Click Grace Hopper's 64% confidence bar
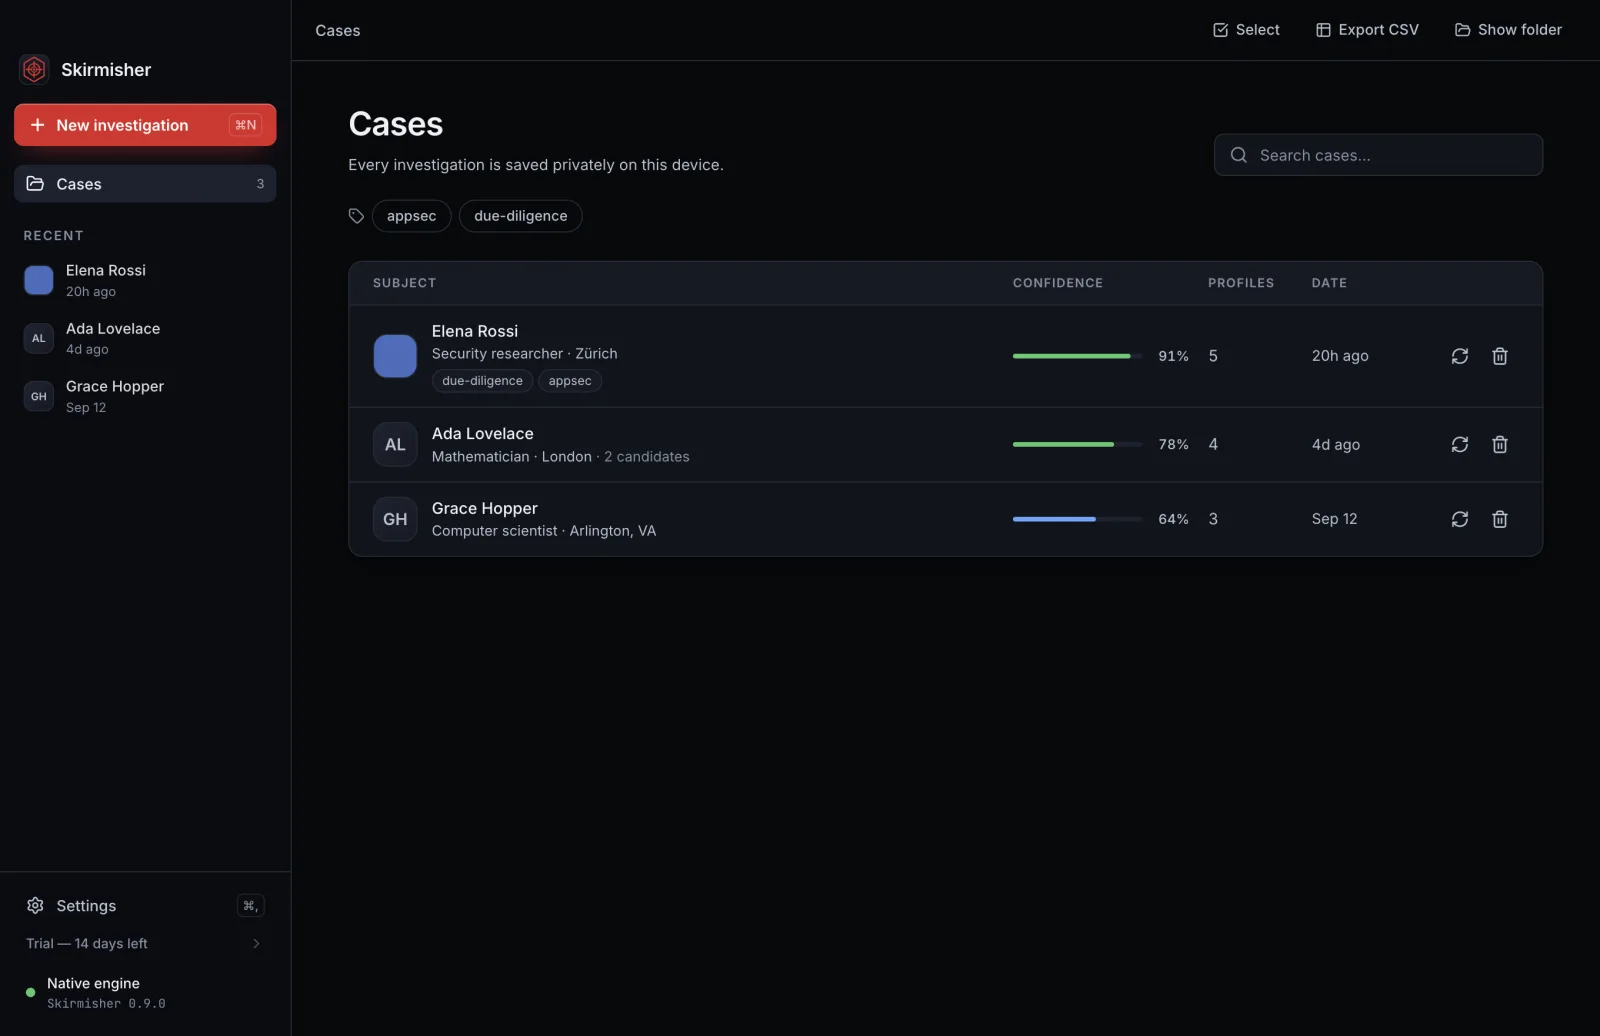The width and height of the screenshot is (1600, 1036). (1077, 519)
